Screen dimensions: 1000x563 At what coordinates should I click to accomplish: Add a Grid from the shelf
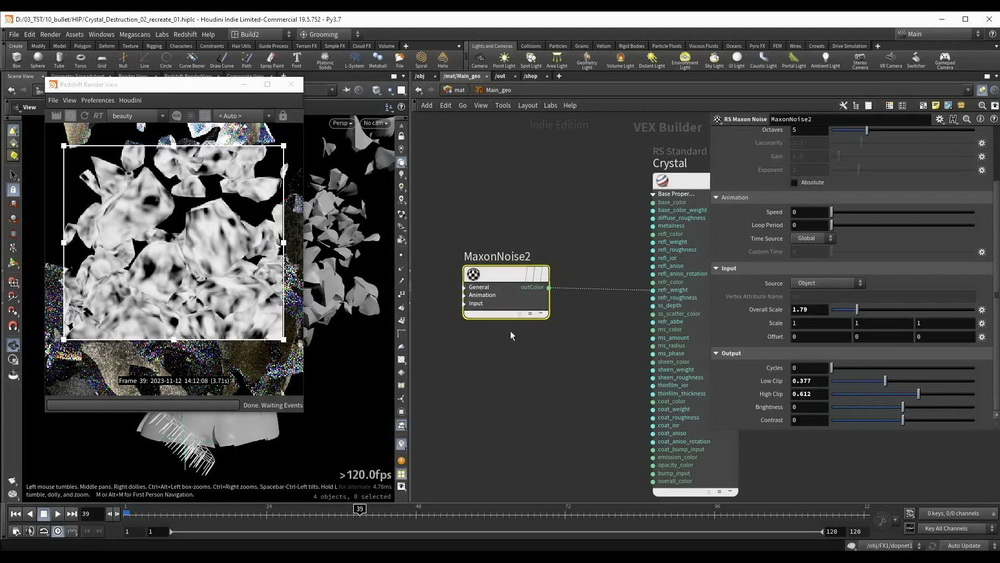pyautogui.click(x=101, y=60)
